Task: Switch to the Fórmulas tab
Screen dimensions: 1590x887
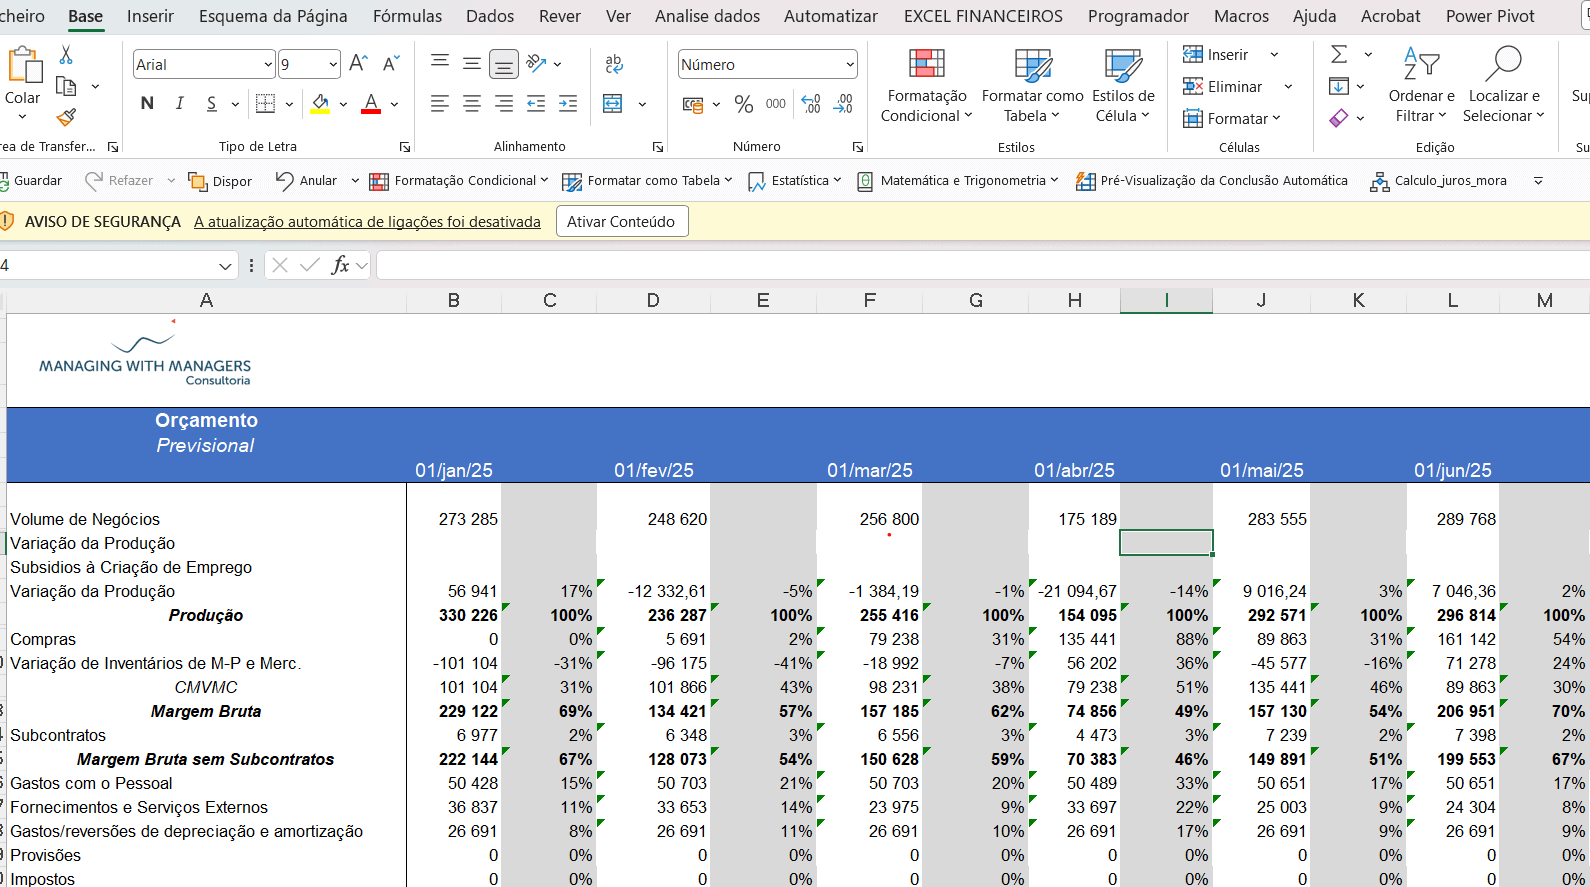Action: coord(407,16)
